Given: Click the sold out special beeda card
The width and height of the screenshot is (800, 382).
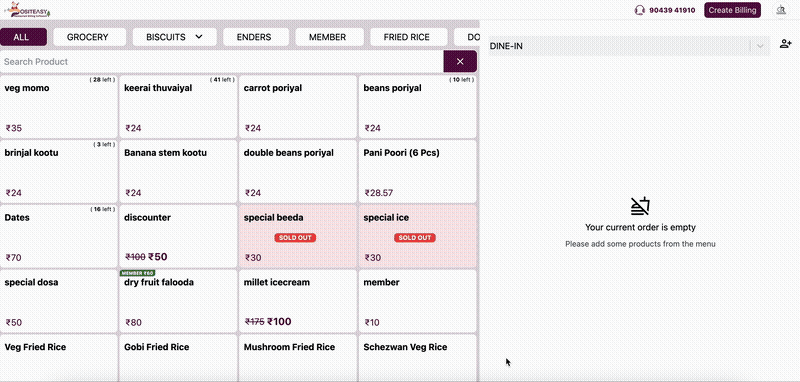Looking at the screenshot, I should [x=298, y=236].
